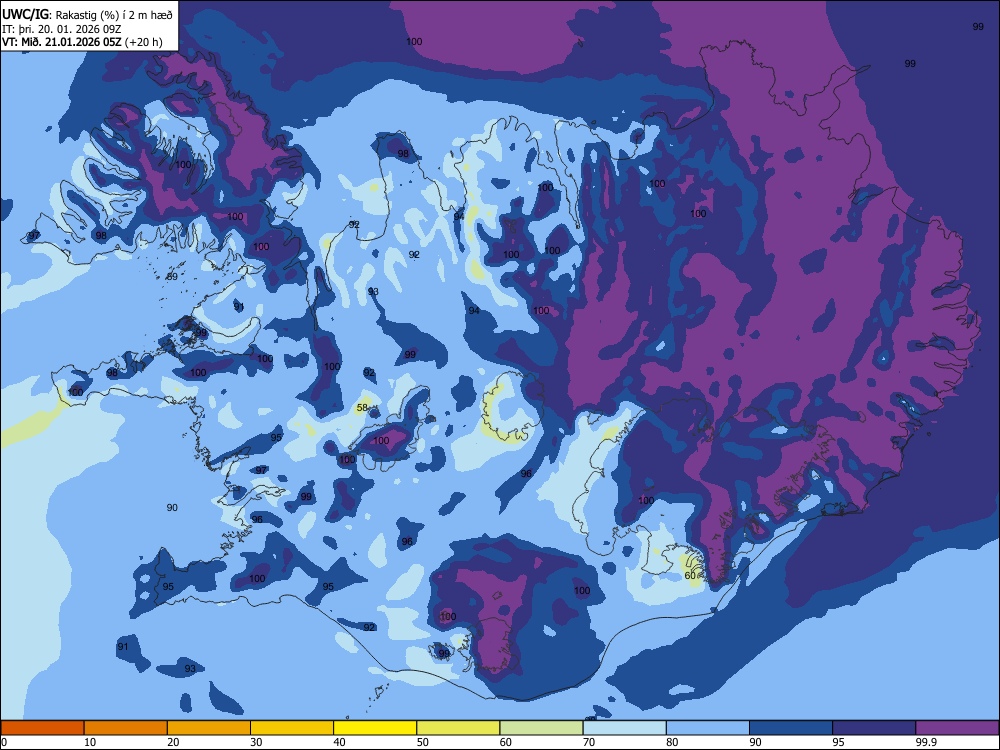
Task: Click the 'VT: Mið. 21.01.2026 05Z' line
Action: 62,42
